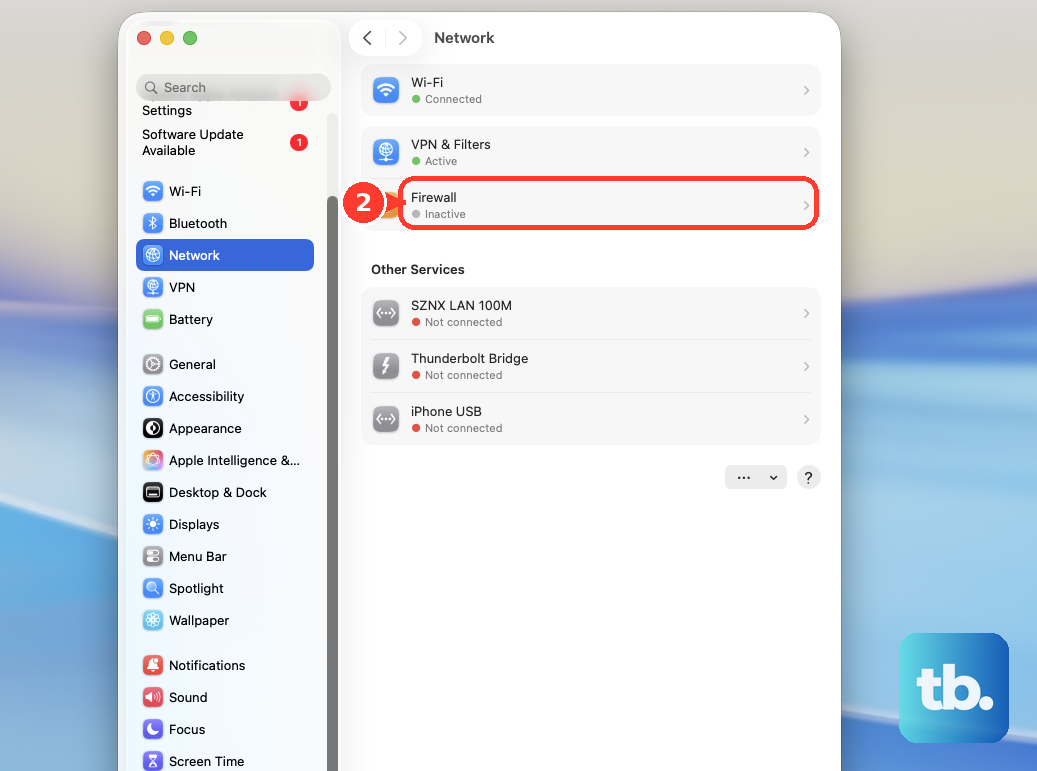Click the SZNX LAN 100M ethernet icon
The width and height of the screenshot is (1037, 771).
click(x=386, y=313)
